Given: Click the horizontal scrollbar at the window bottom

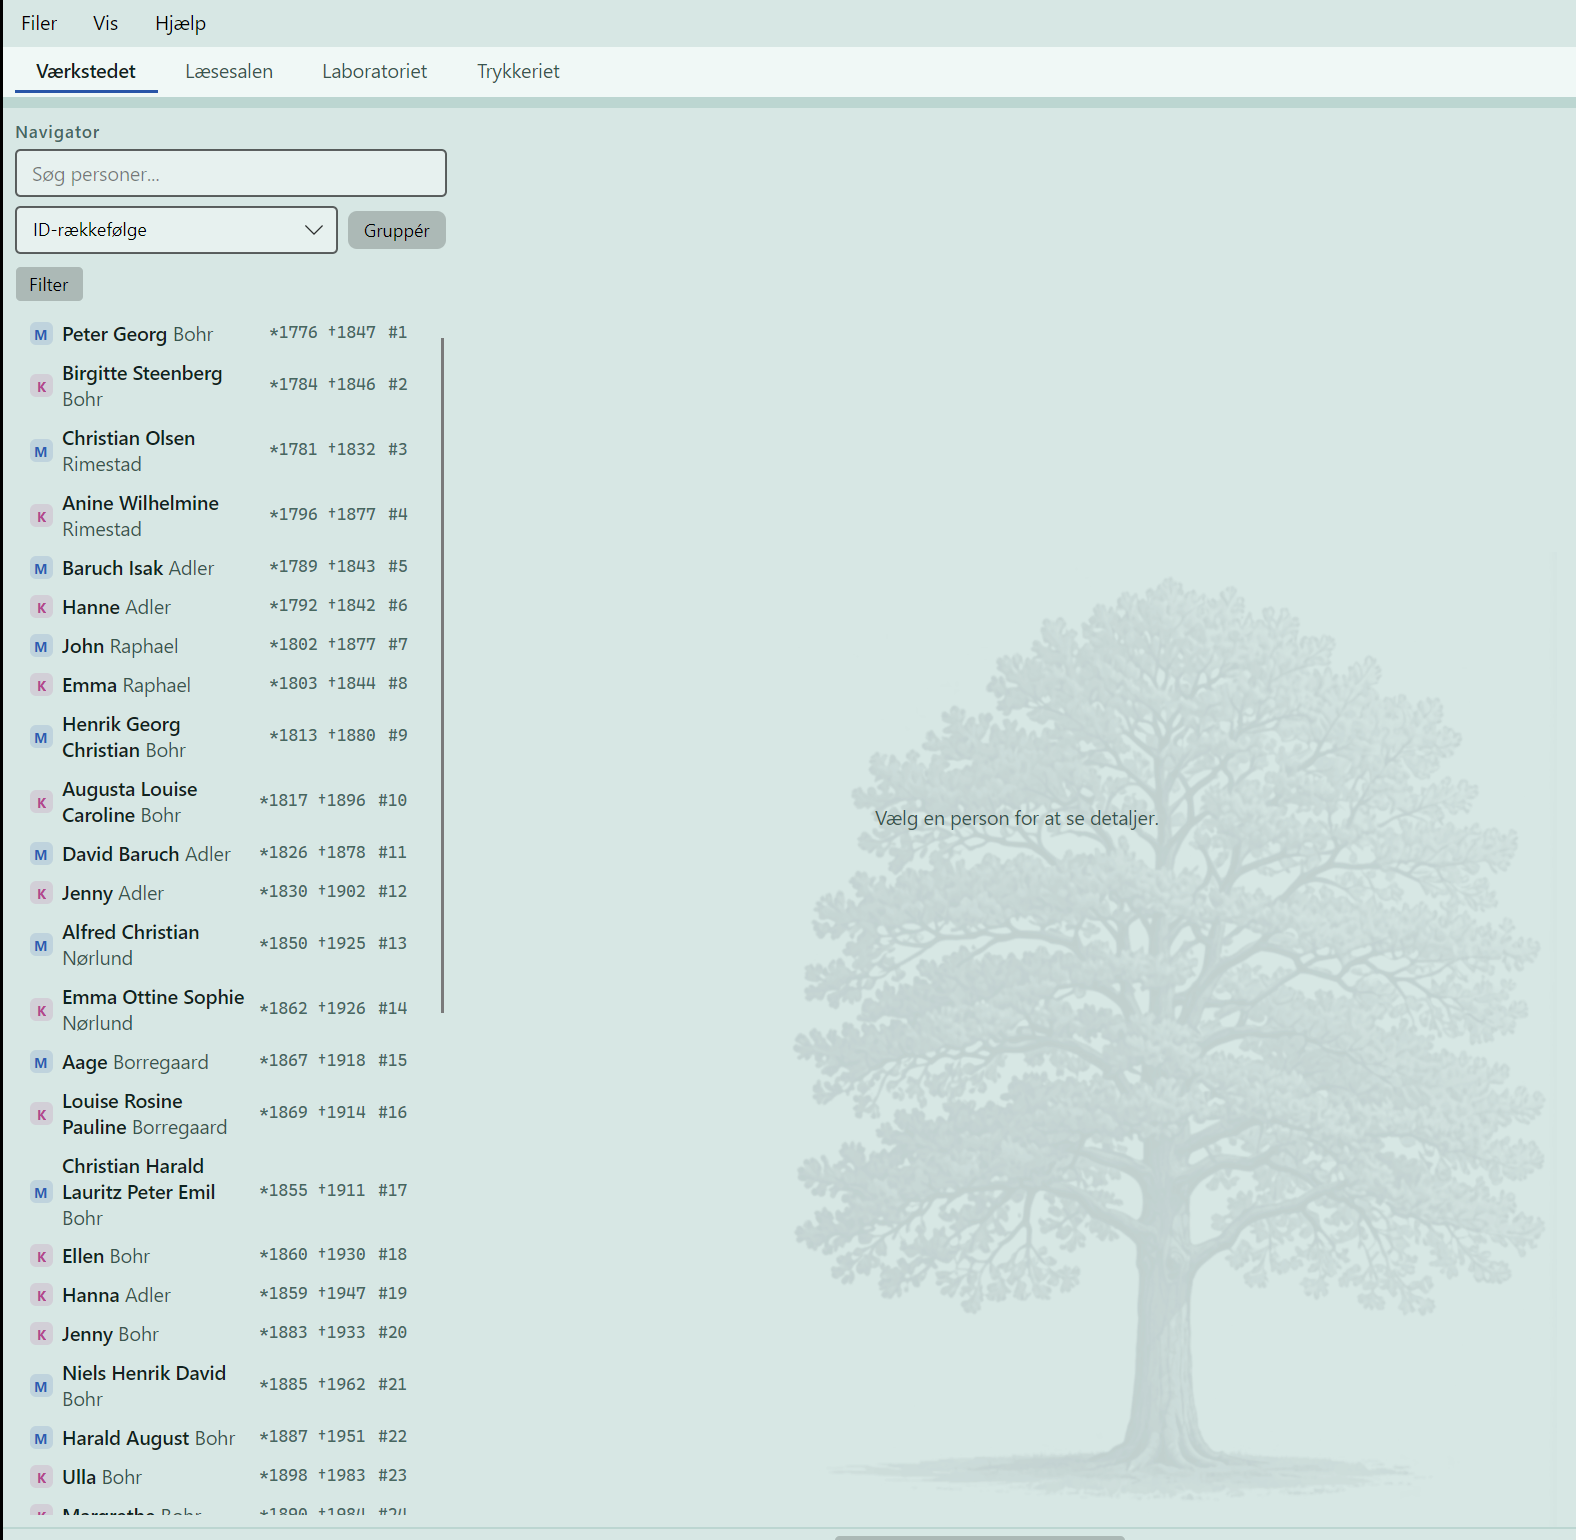Looking at the screenshot, I should click(980, 1537).
